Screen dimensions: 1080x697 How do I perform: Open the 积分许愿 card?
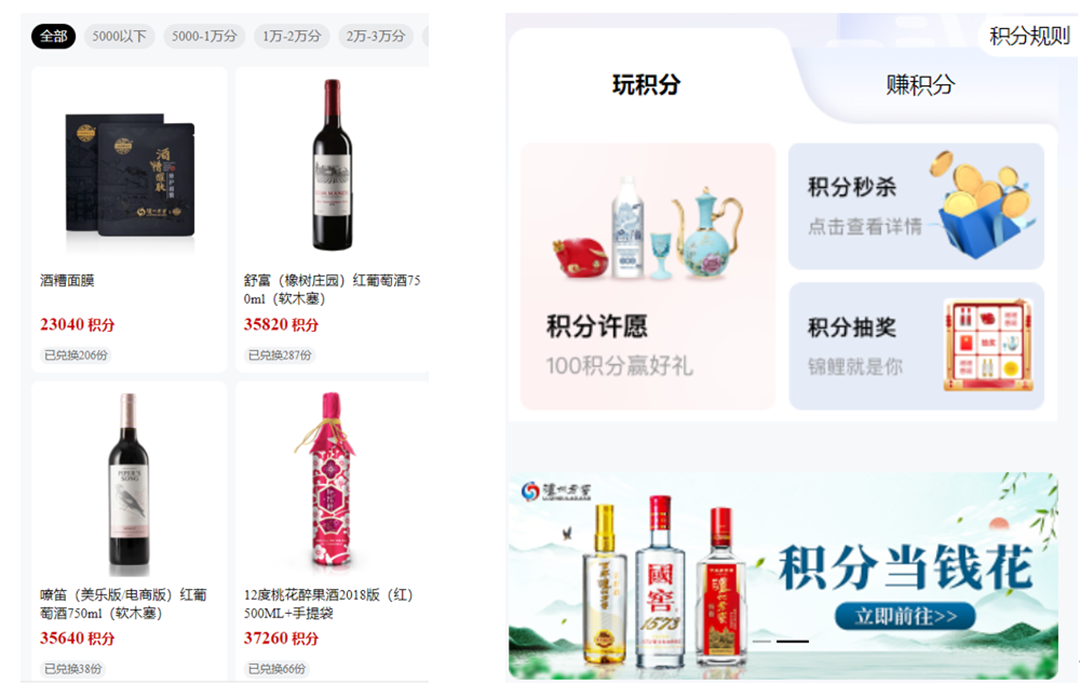pyautogui.click(x=648, y=276)
